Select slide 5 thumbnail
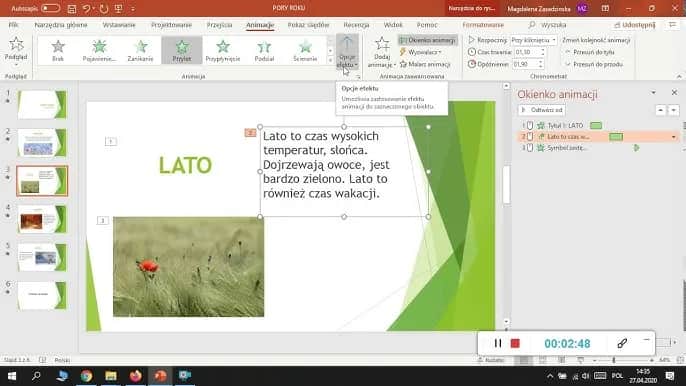This screenshot has height=386, width=686. tap(42, 257)
